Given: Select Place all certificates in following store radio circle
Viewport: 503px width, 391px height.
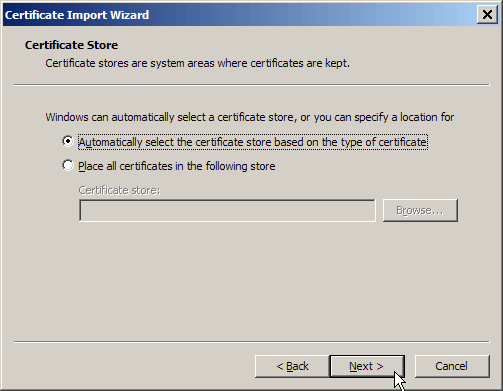Looking at the screenshot, I should coord(68,165).
